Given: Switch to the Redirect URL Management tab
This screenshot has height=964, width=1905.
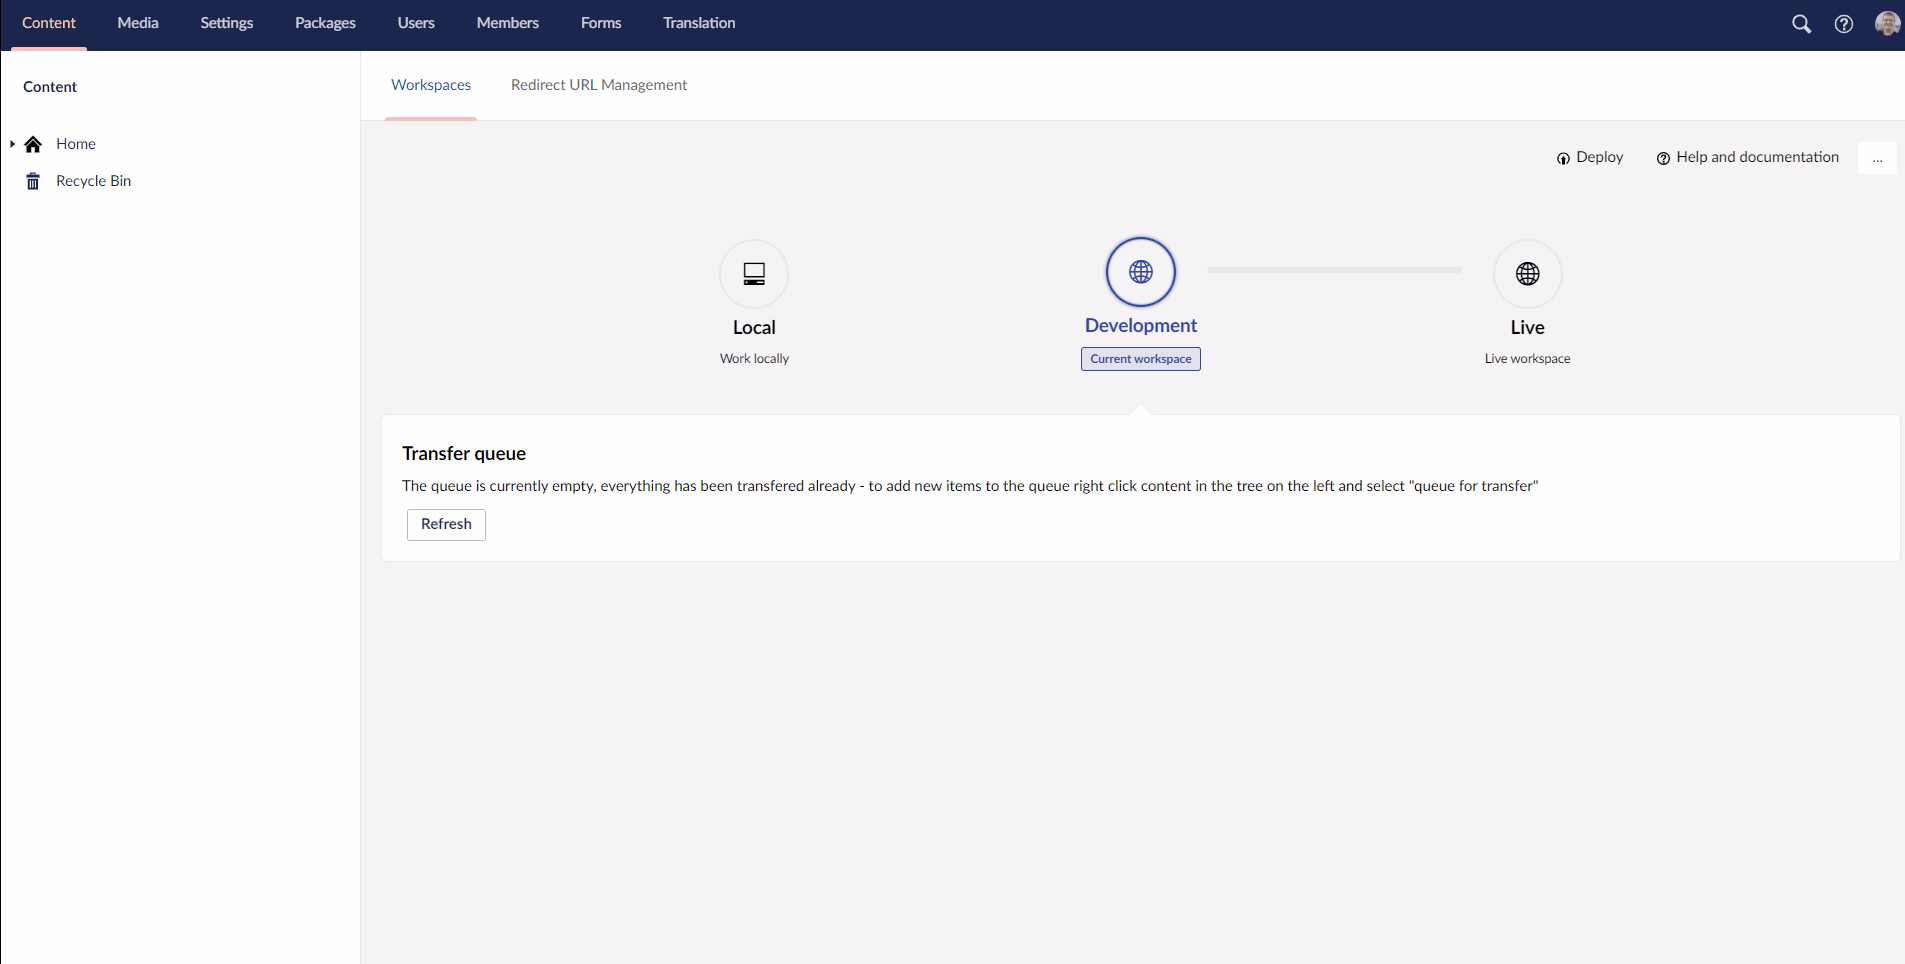Looking at the screenshot, I should point(598,85).
